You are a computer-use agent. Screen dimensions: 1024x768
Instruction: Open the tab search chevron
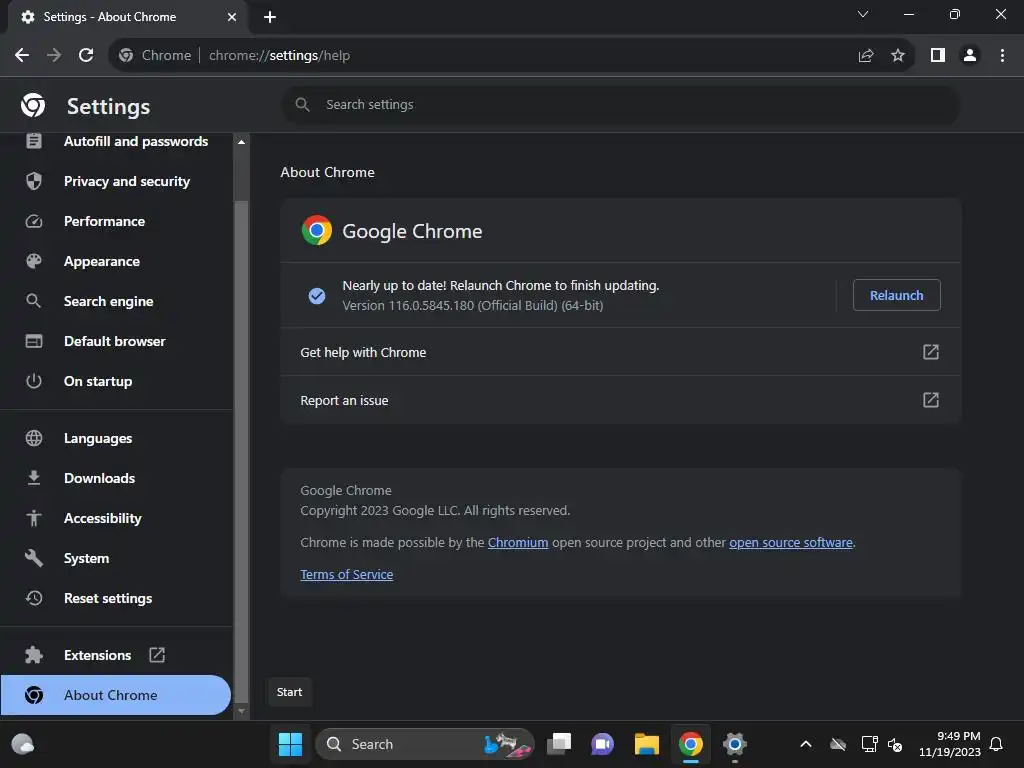pyautogui.click(x=863, y=14)
